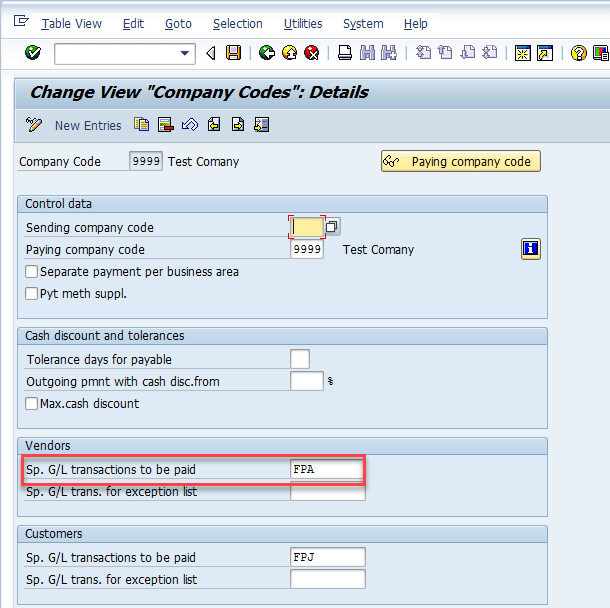Toggle Display/Change pencil icon
610x608 pixels.
(33, 125)
